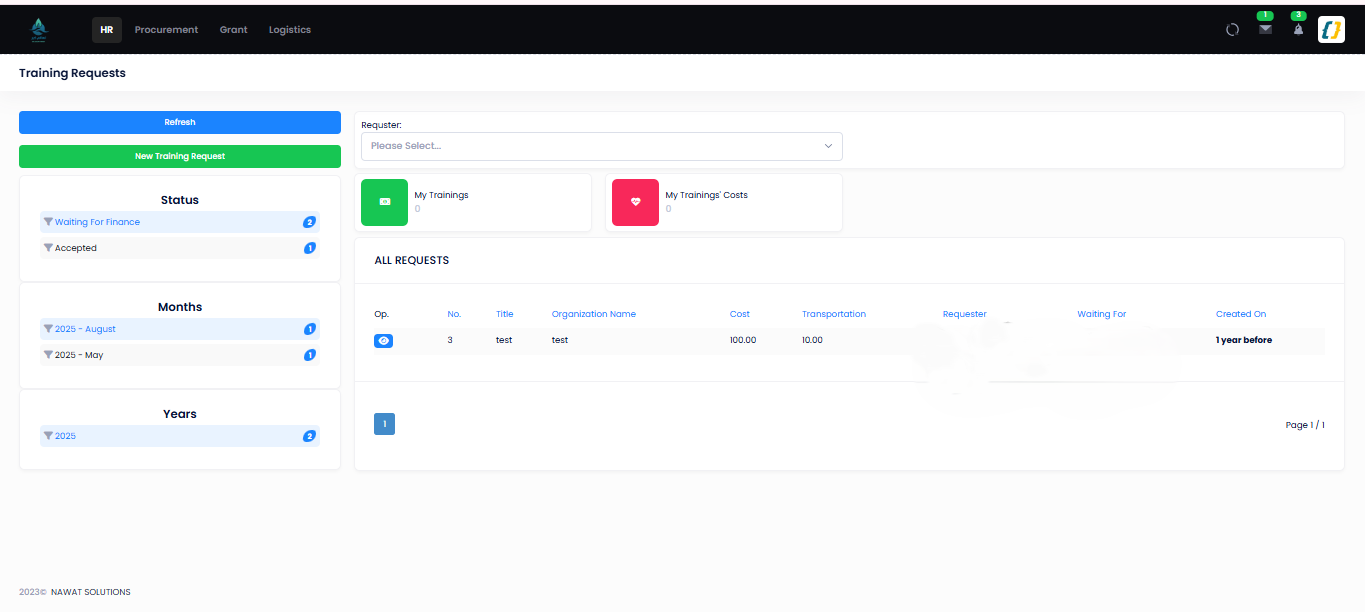The image size is (1365, 612).
Task: Open the HR menu
Action: click(x=107, y=30)
